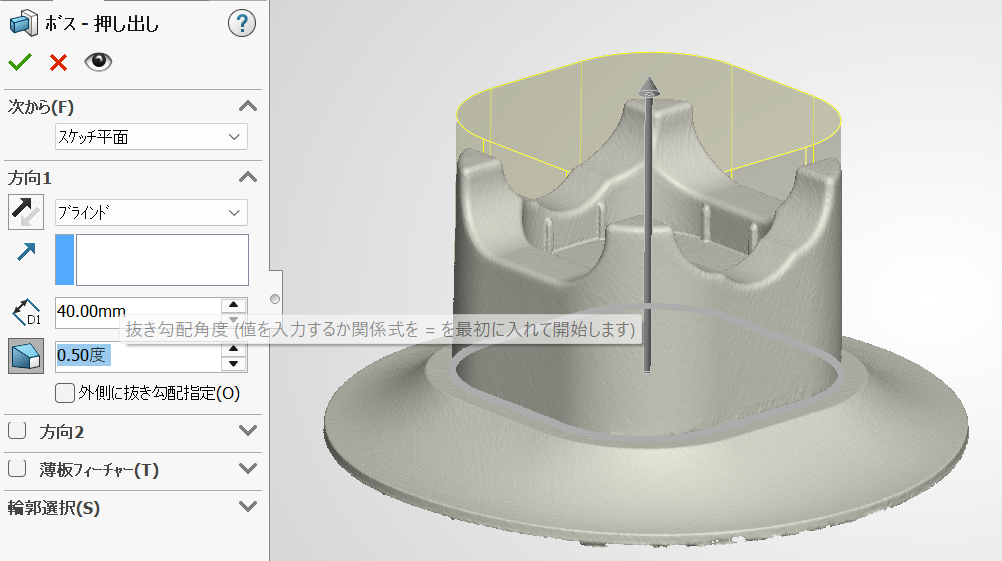Cancel the feature with the red X
This screenshot has height=561, width=1002.
(x=58, y=62)
